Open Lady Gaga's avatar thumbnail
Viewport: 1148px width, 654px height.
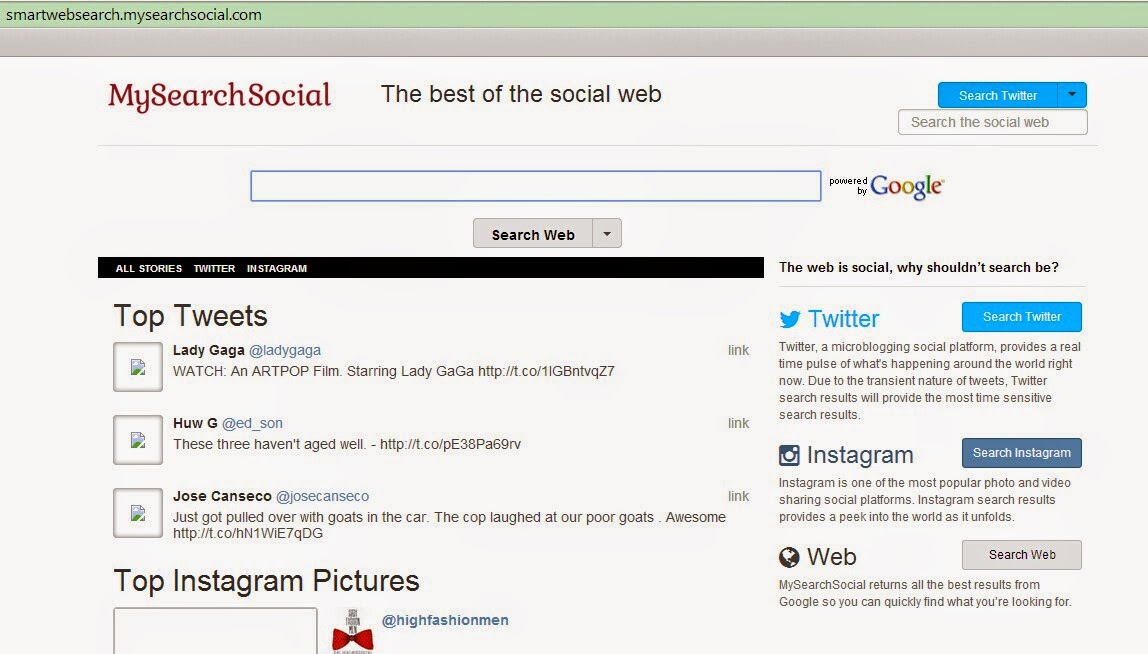(x=138, y=367)
